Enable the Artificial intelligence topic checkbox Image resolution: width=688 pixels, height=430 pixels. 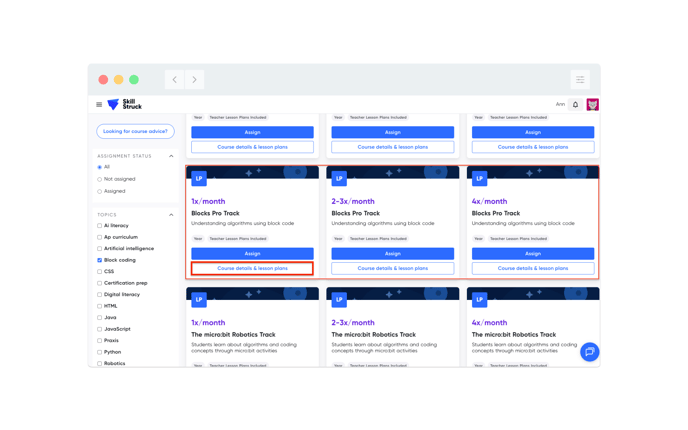100,249
